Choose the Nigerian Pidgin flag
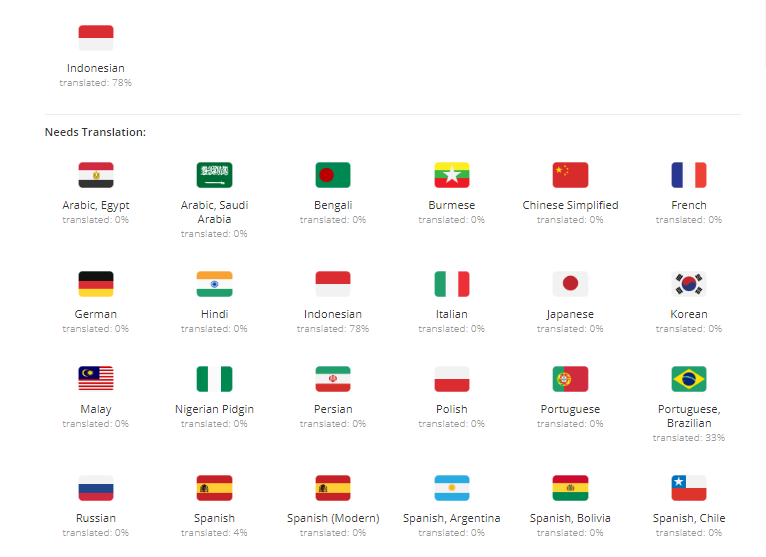Screen dimensions: 766x557 214,379
